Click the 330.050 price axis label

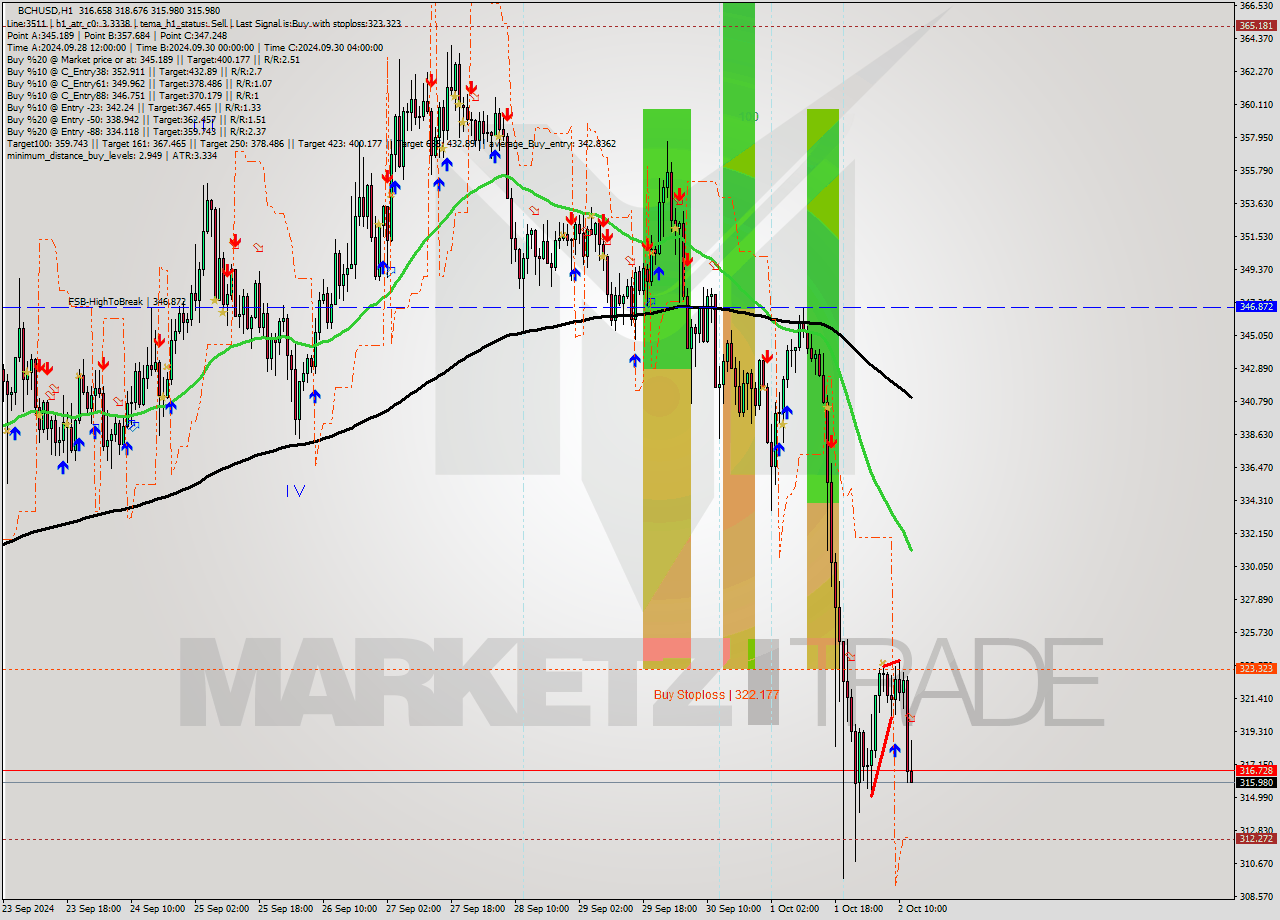tap(1257, 566)
